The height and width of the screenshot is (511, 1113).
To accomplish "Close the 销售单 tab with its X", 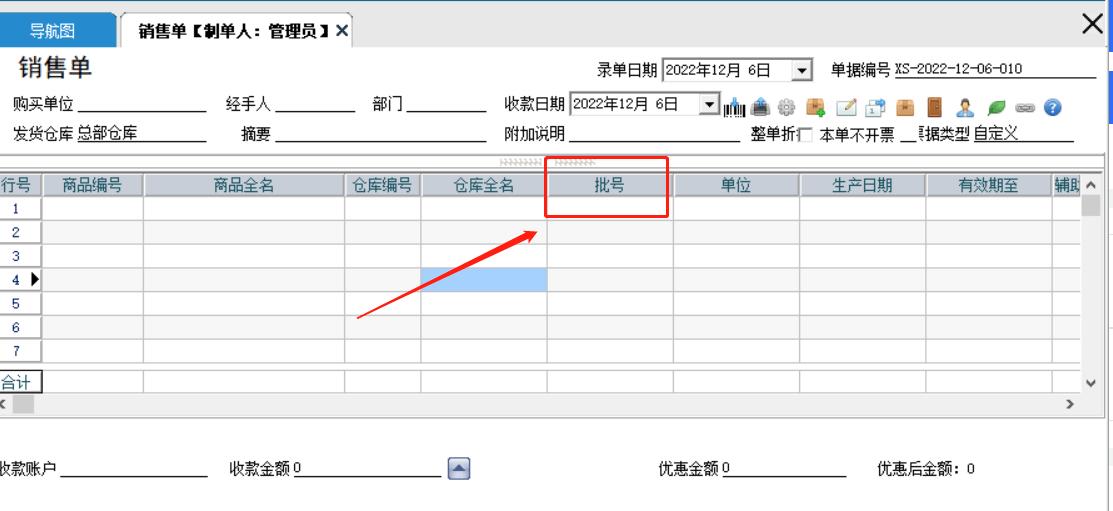I will (x=341, y=31).
